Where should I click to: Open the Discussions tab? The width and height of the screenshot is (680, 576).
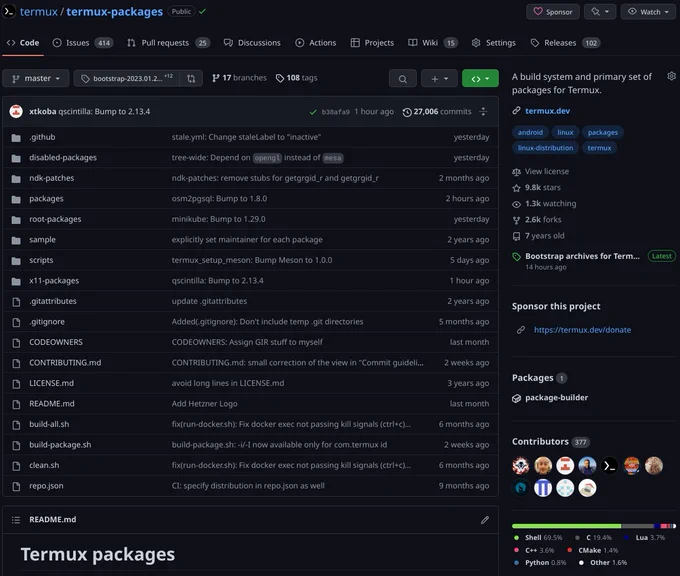click(252, 43)
